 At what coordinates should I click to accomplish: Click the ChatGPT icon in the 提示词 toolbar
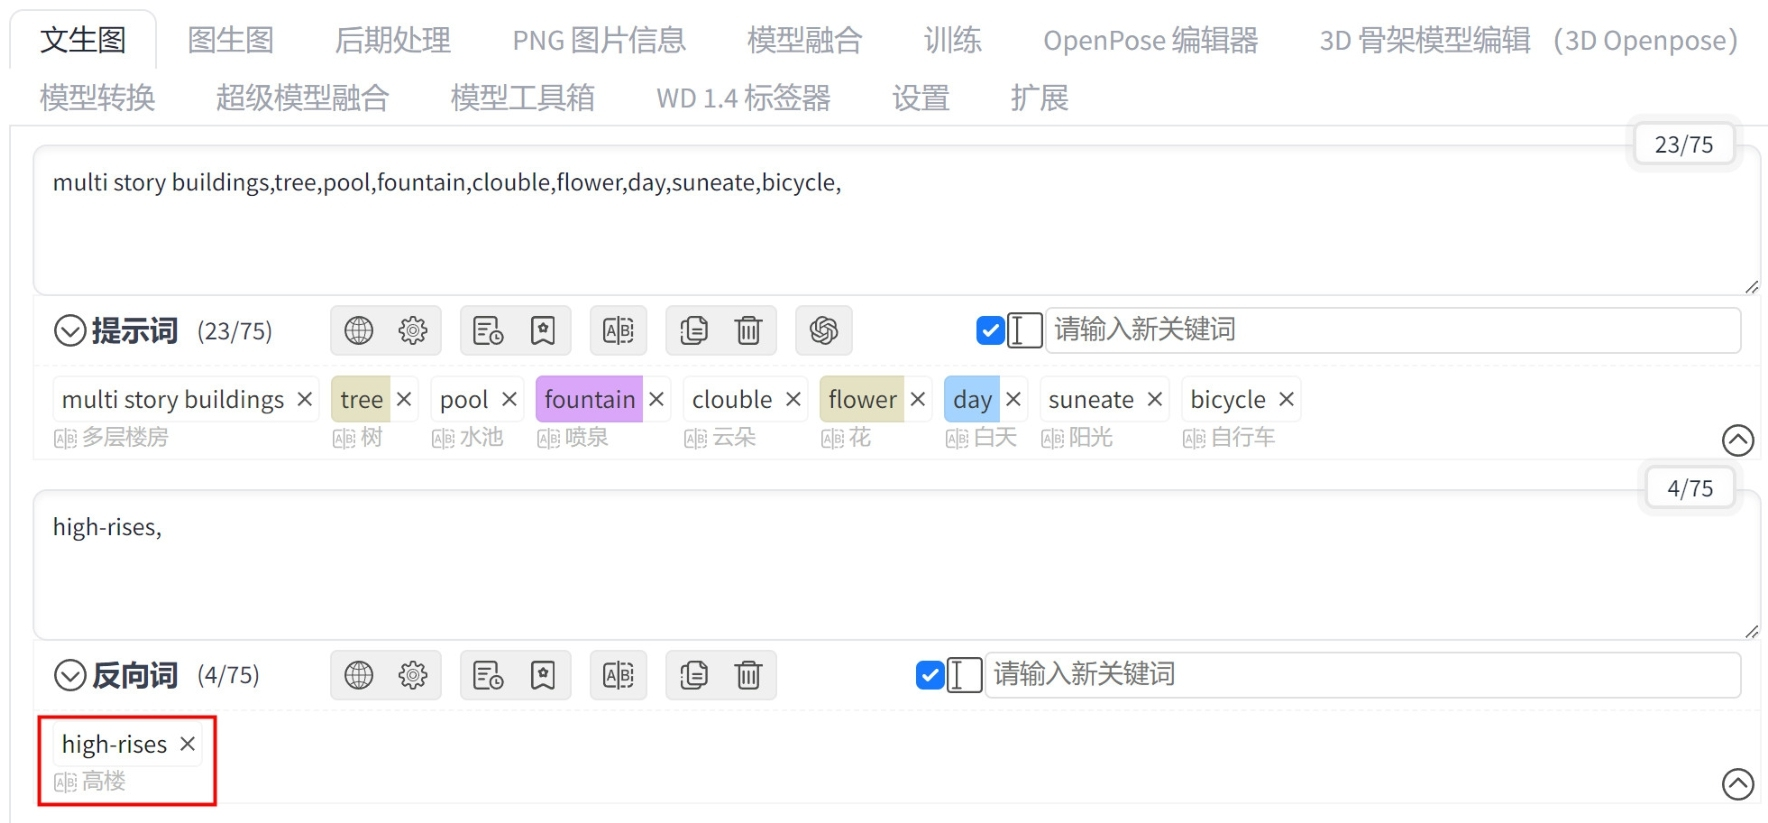pos(824,330)
